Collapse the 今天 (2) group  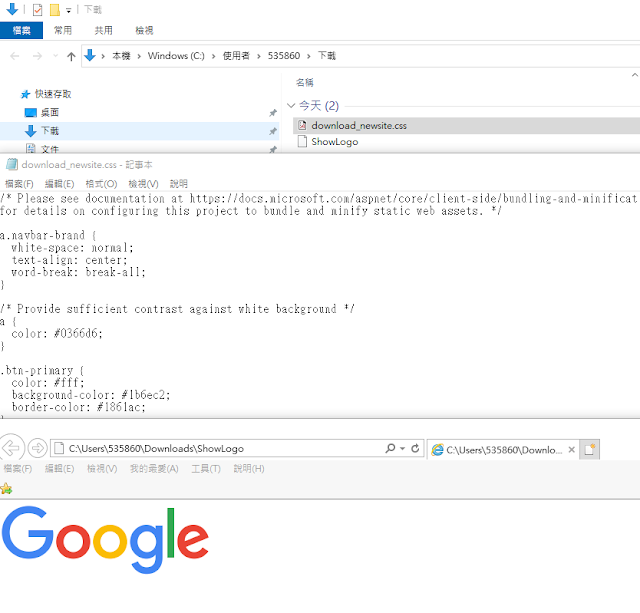coord(291,106)
